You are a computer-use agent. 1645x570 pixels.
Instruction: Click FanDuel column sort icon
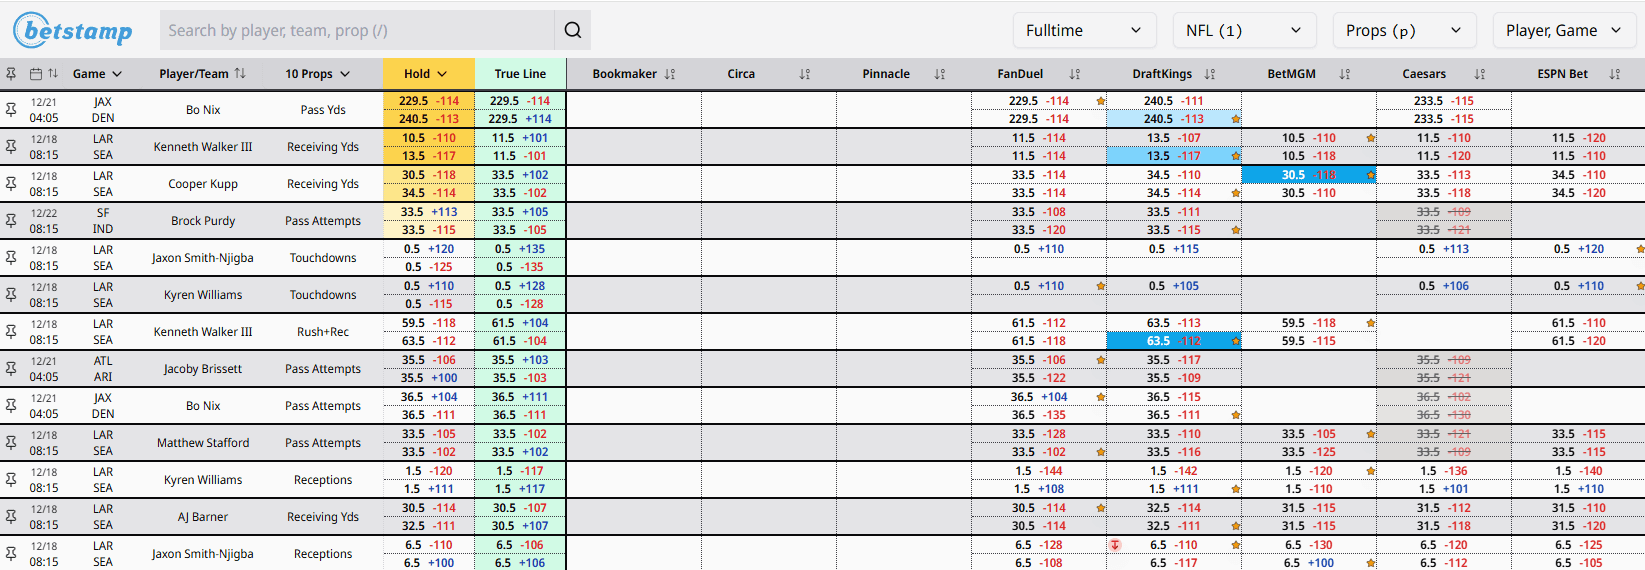pyautogui.click(x=1075, y=74)
